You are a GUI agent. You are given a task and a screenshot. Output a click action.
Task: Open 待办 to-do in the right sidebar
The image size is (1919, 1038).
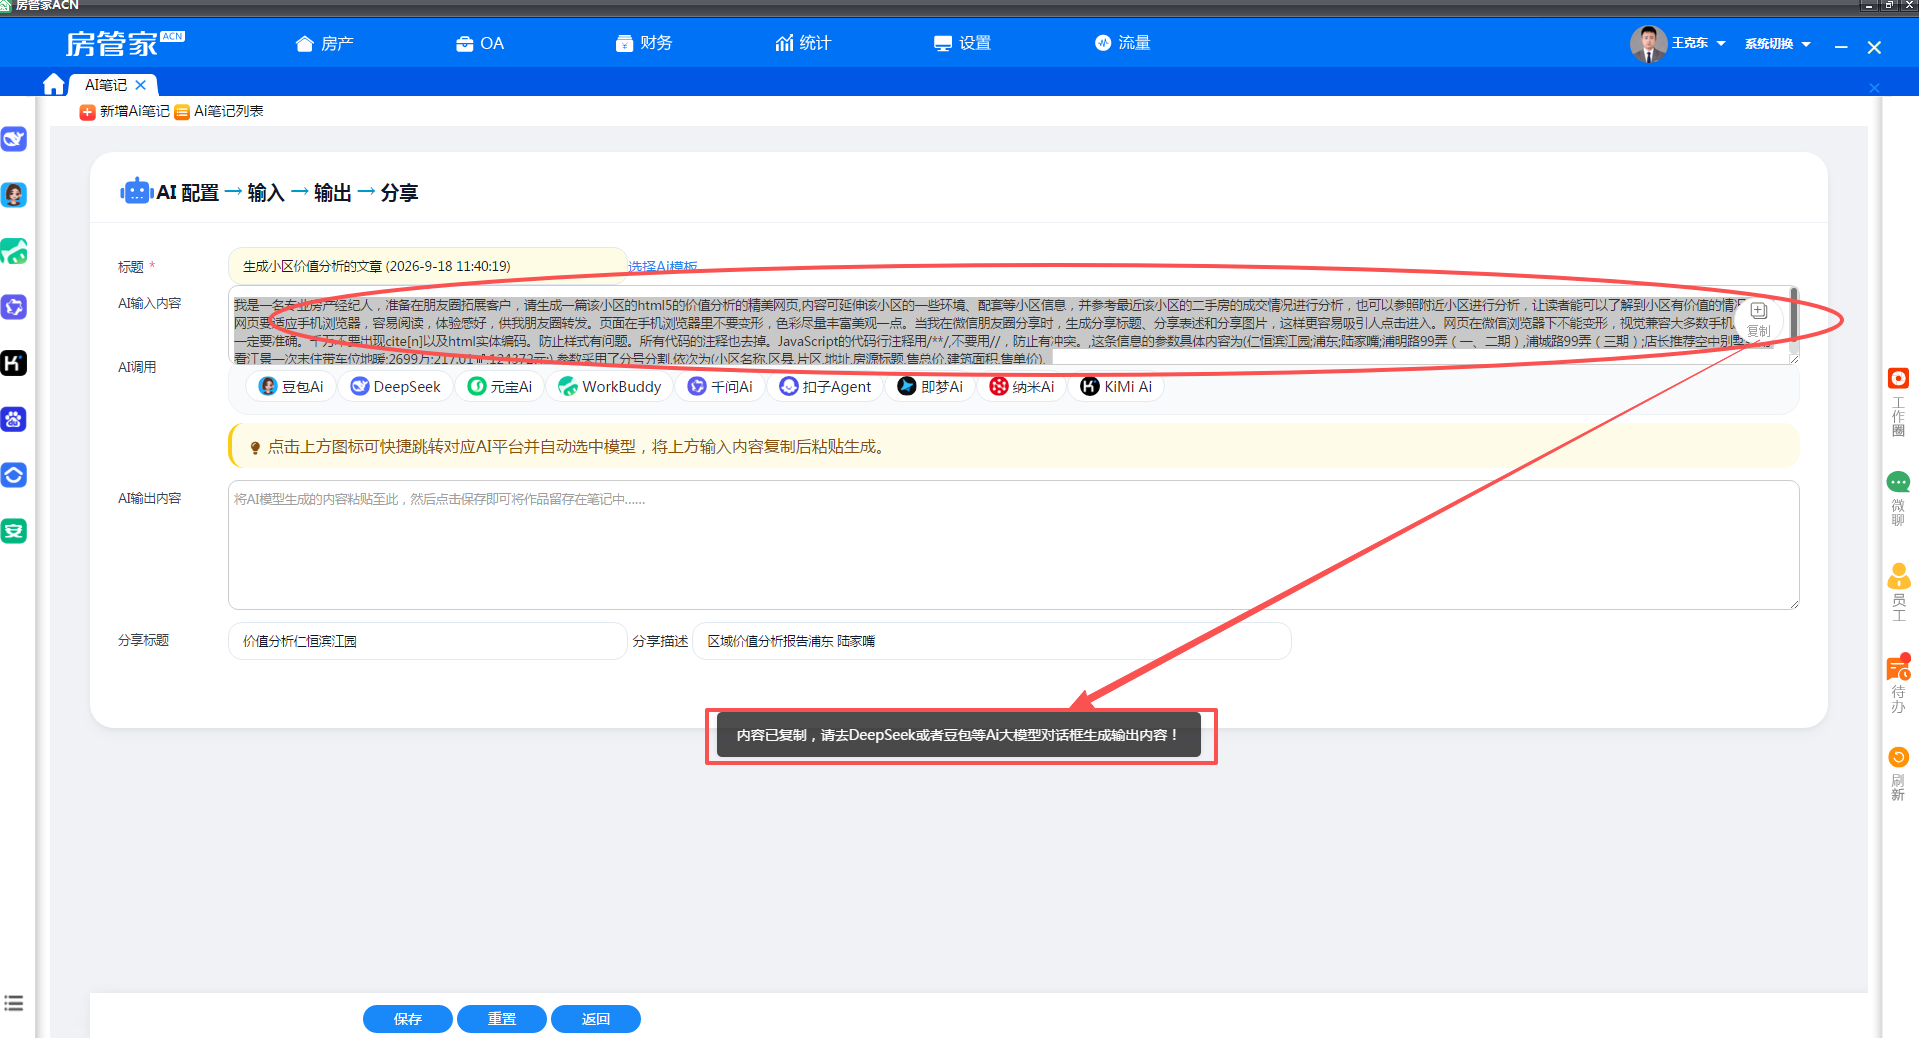[x=1898, y=684]
